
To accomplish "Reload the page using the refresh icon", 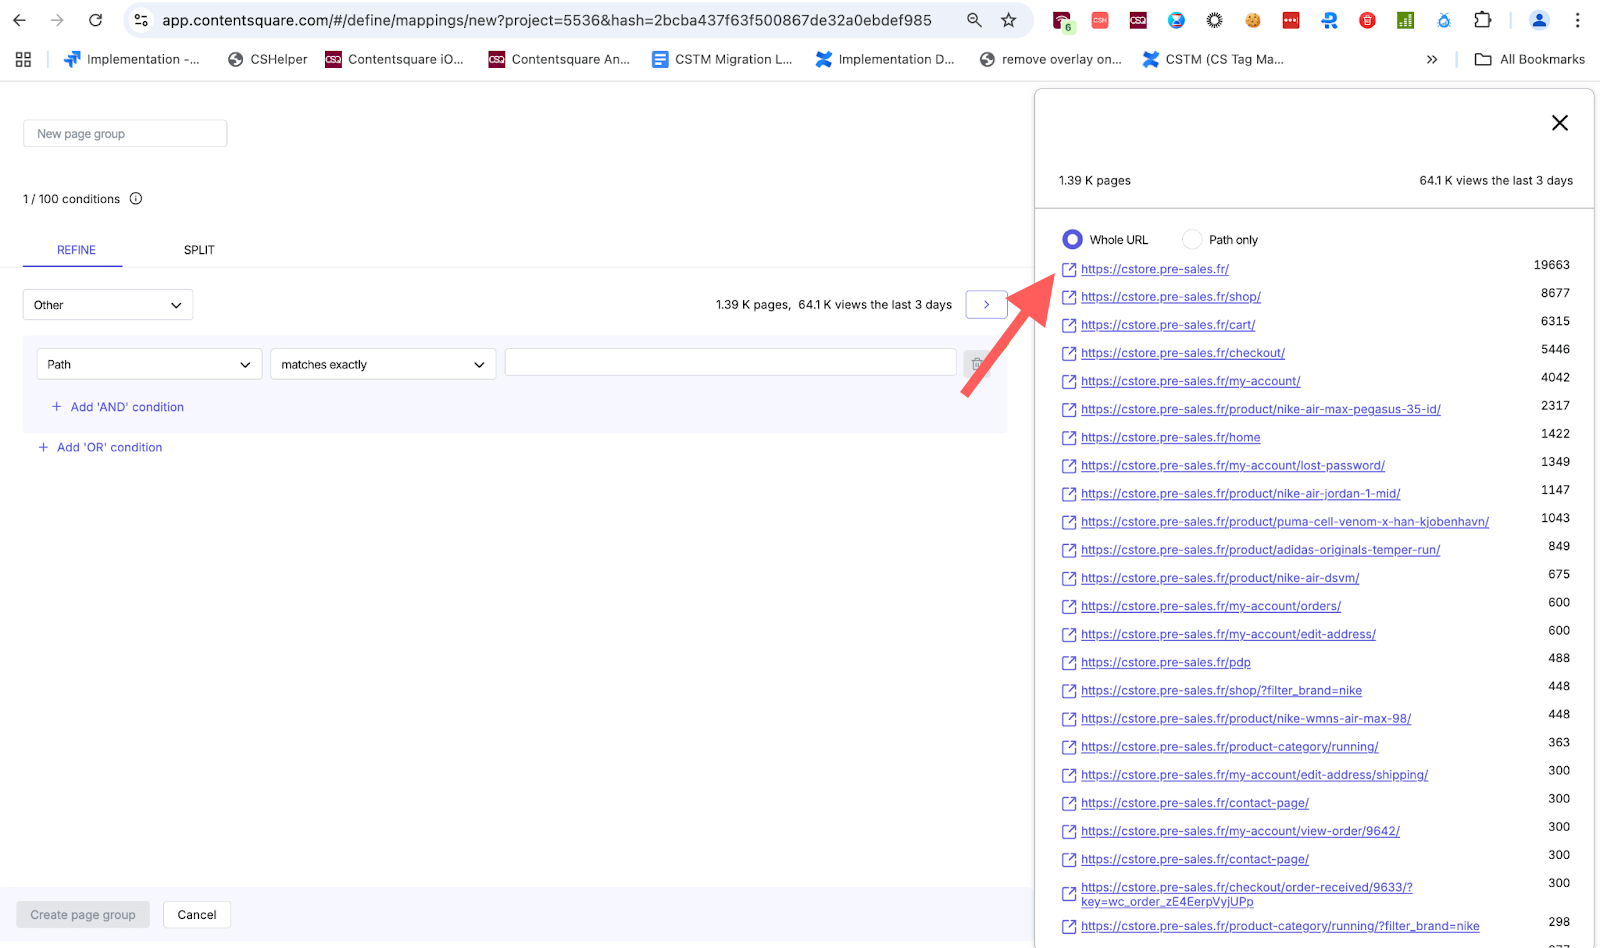I will click(x=95, y=19).
